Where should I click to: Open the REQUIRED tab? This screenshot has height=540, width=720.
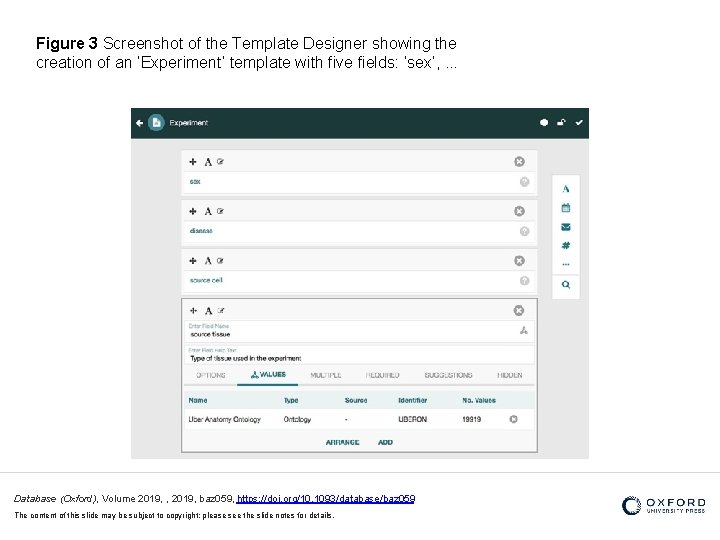click(x=382, y=375)
